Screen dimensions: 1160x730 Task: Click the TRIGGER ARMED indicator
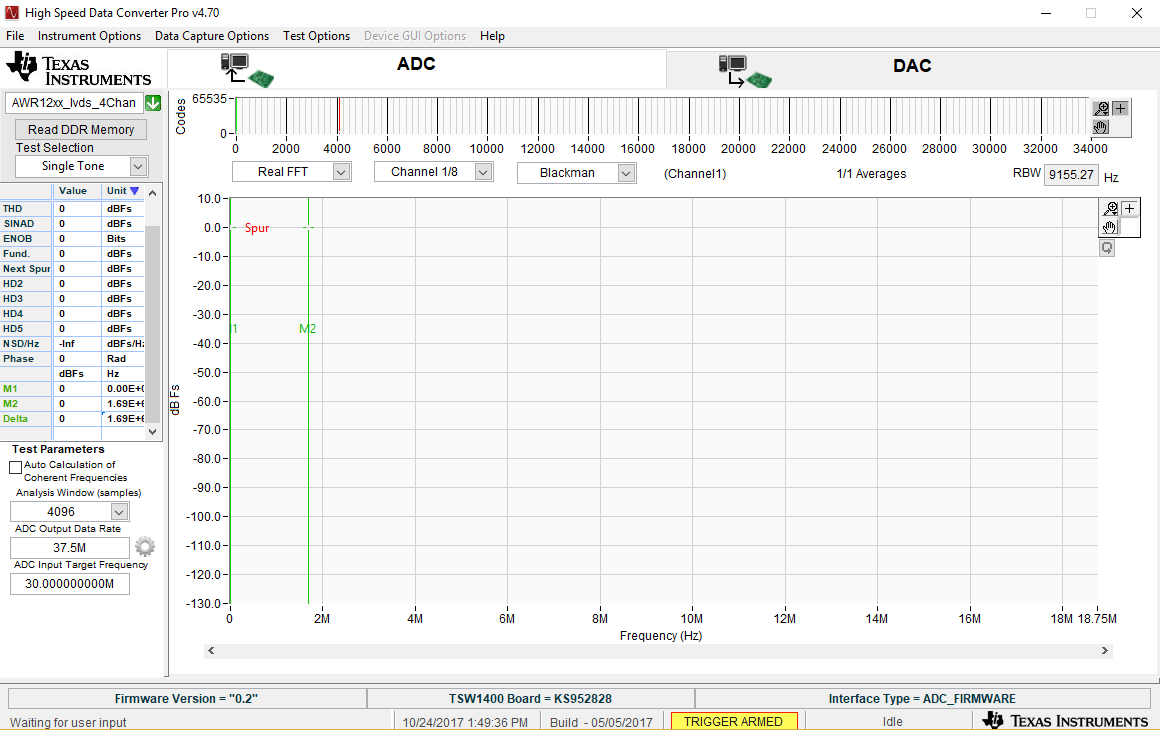(x=733, y=721)
